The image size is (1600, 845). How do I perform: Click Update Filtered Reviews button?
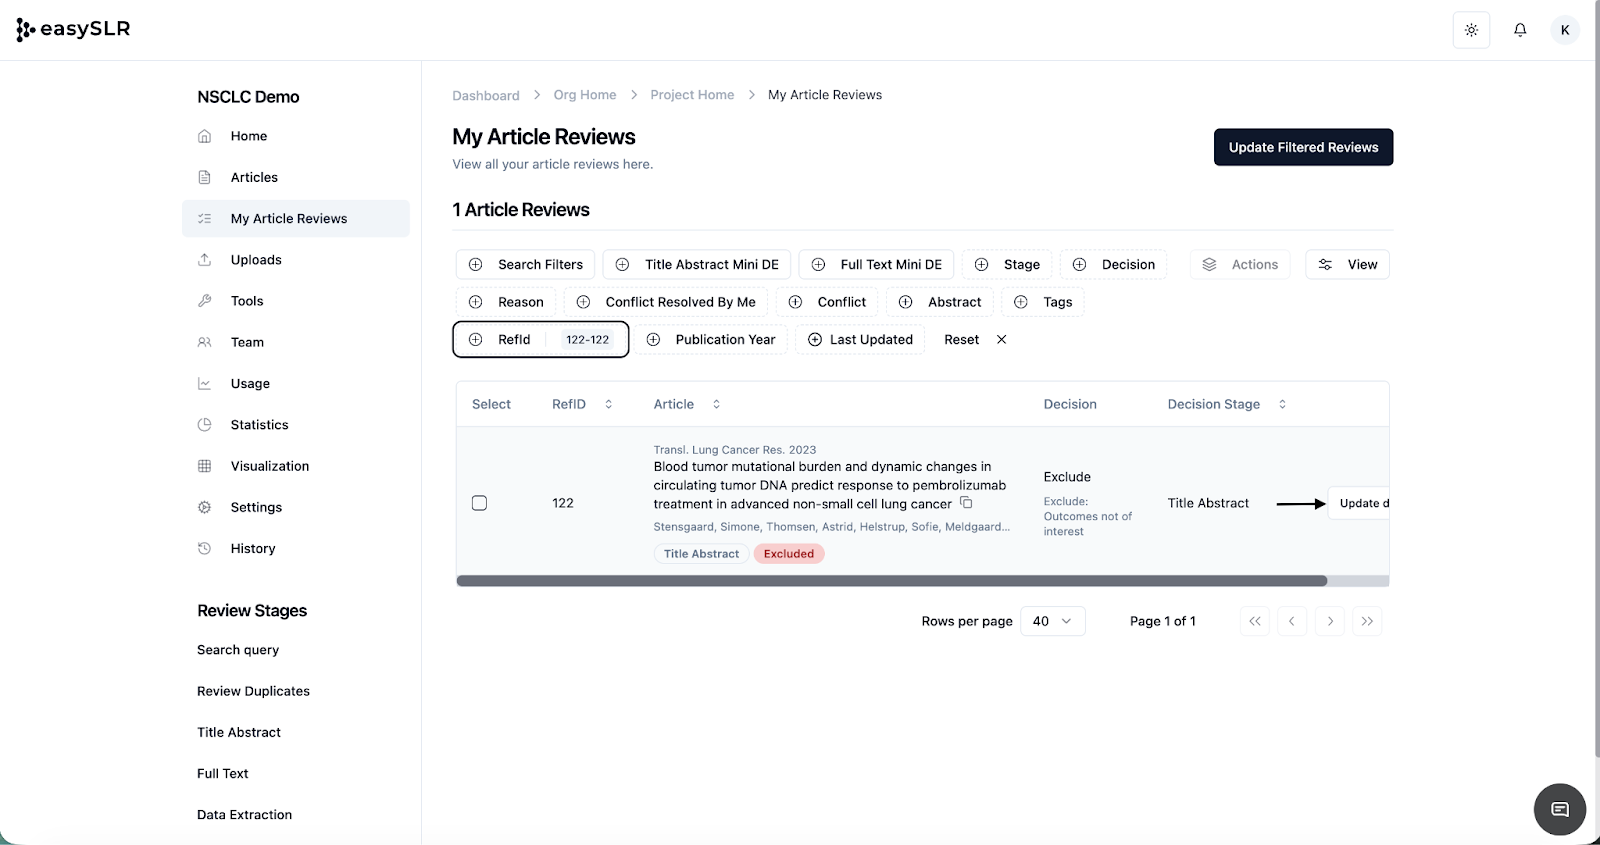[x=1303, y=147]
